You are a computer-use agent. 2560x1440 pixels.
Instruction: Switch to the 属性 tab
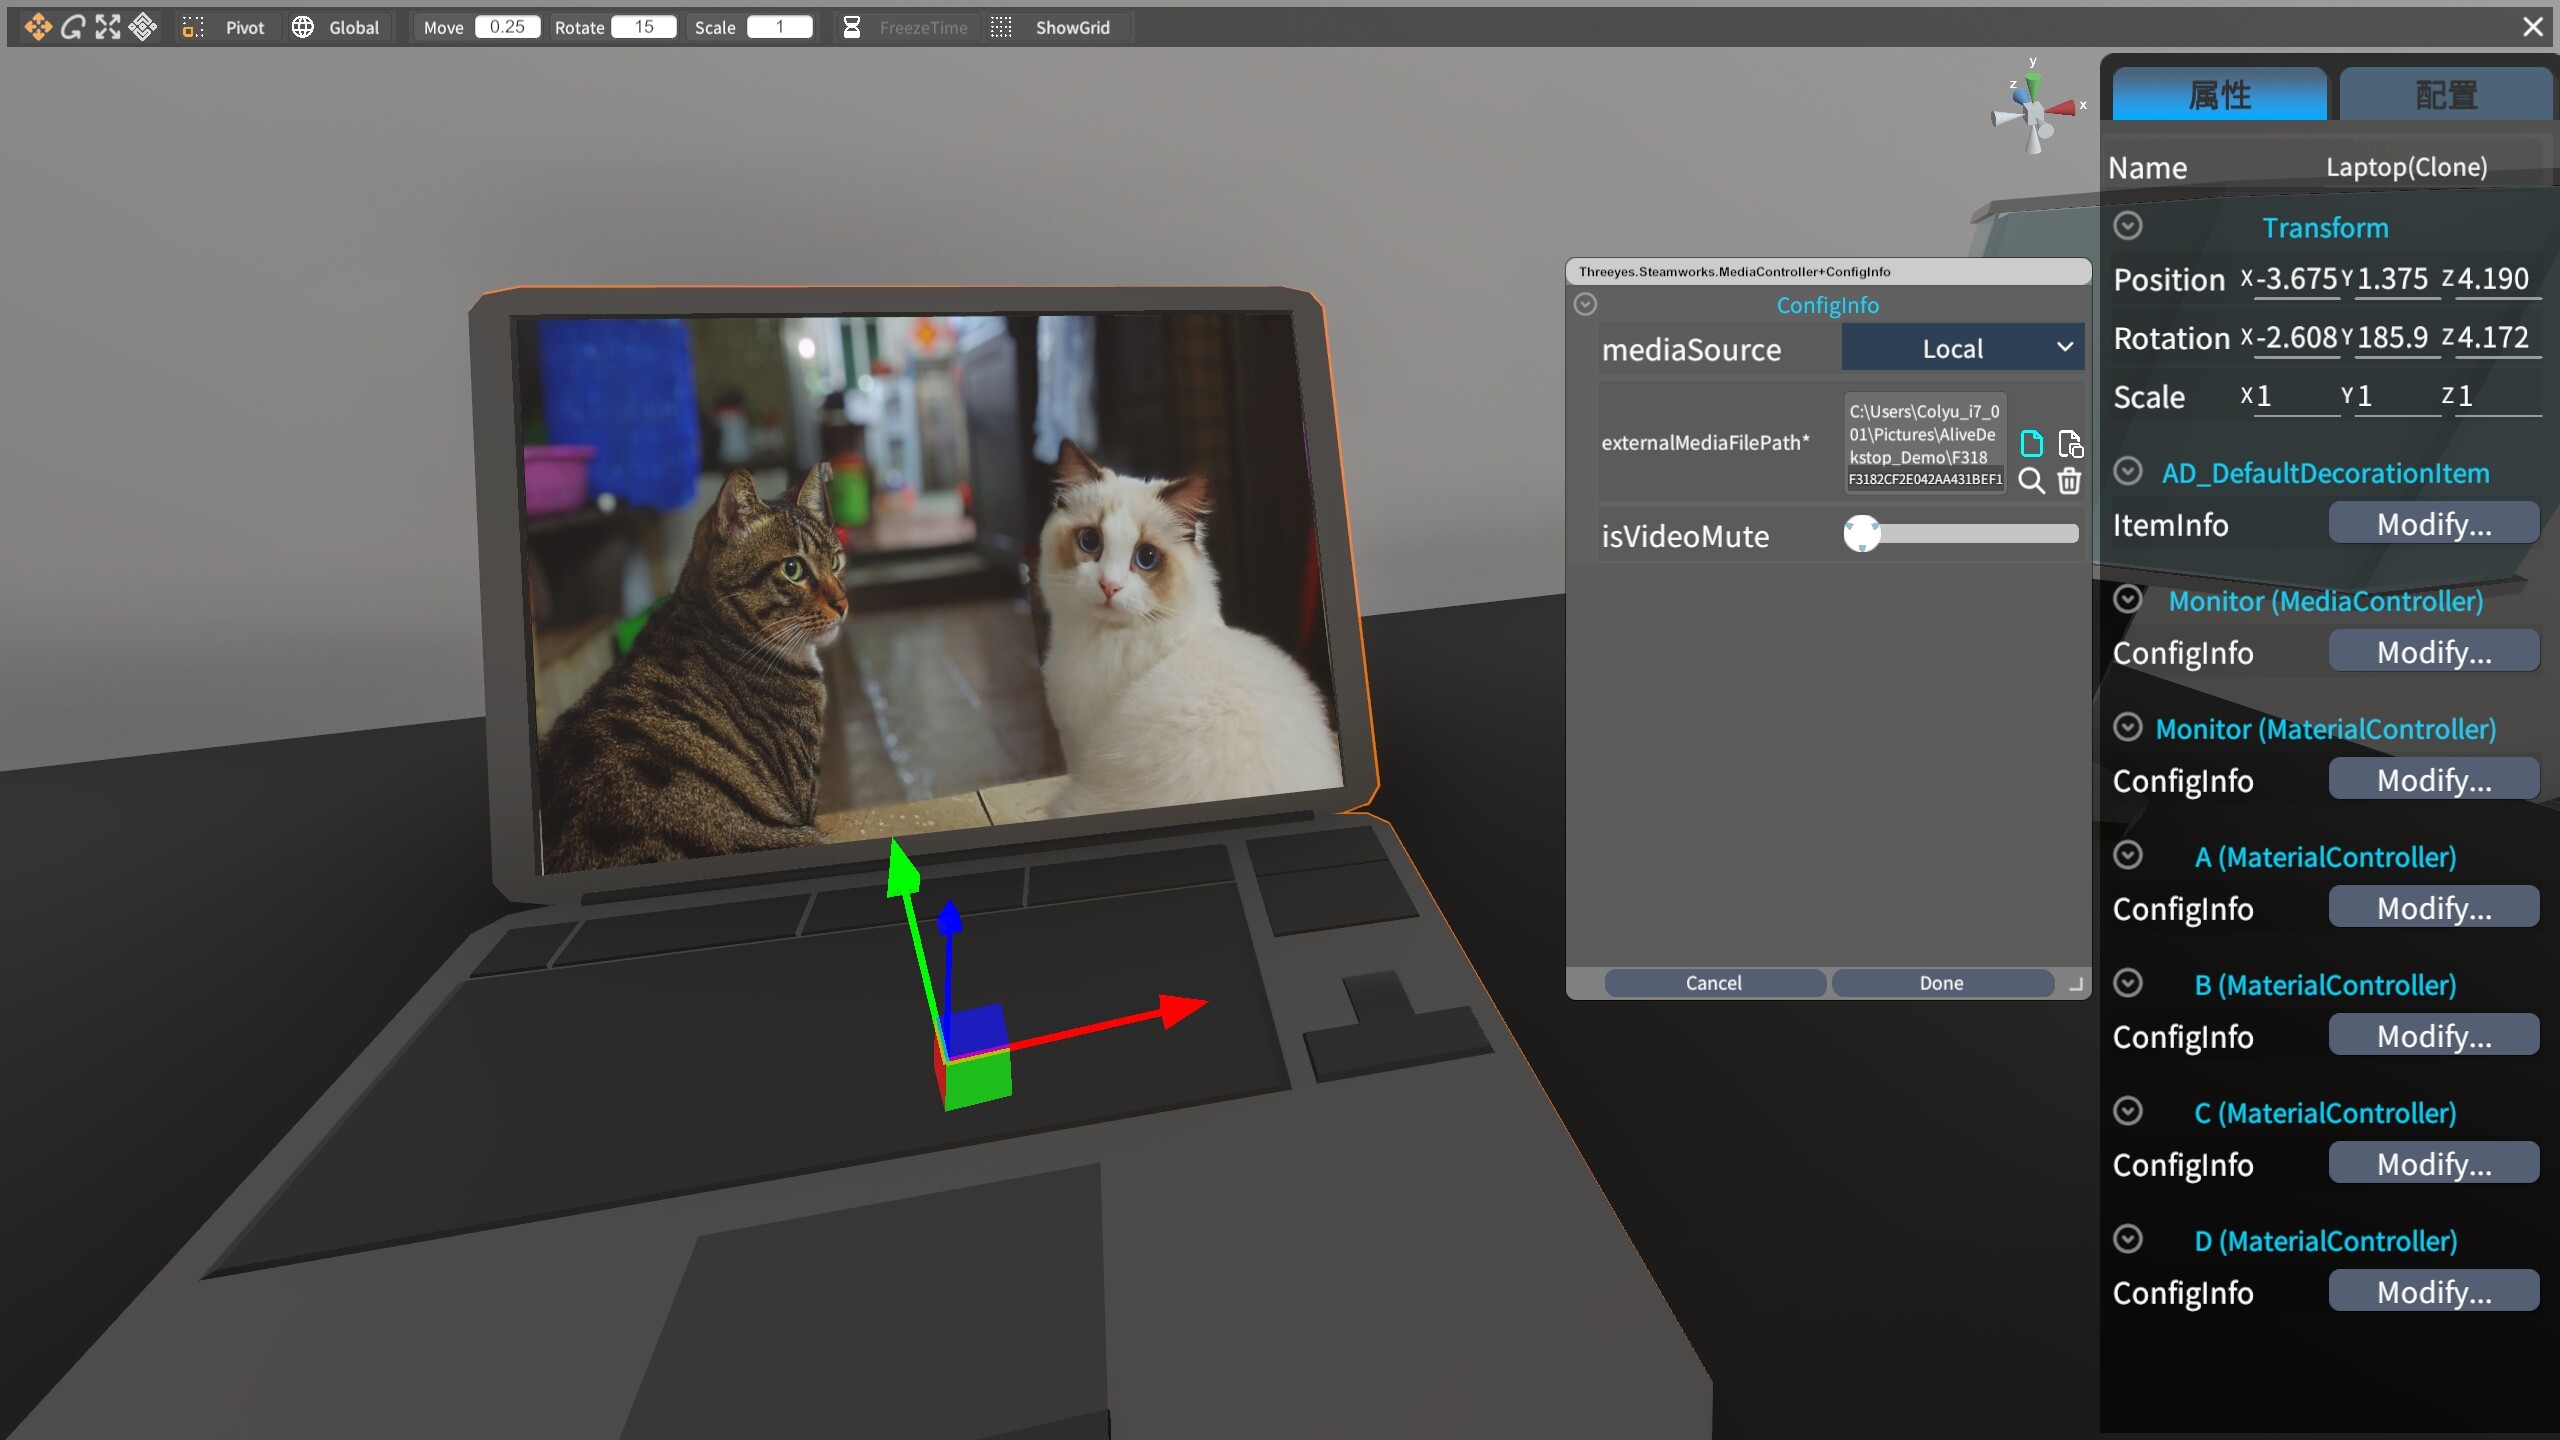(2219, 95)
